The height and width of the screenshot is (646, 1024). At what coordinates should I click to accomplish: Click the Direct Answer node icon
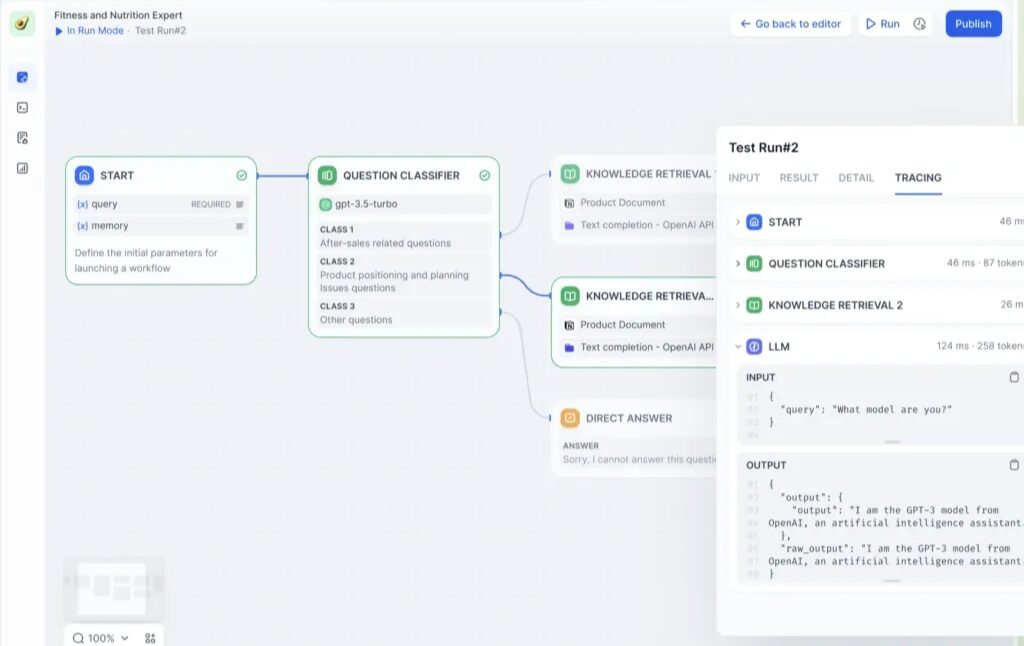(570, 418)
